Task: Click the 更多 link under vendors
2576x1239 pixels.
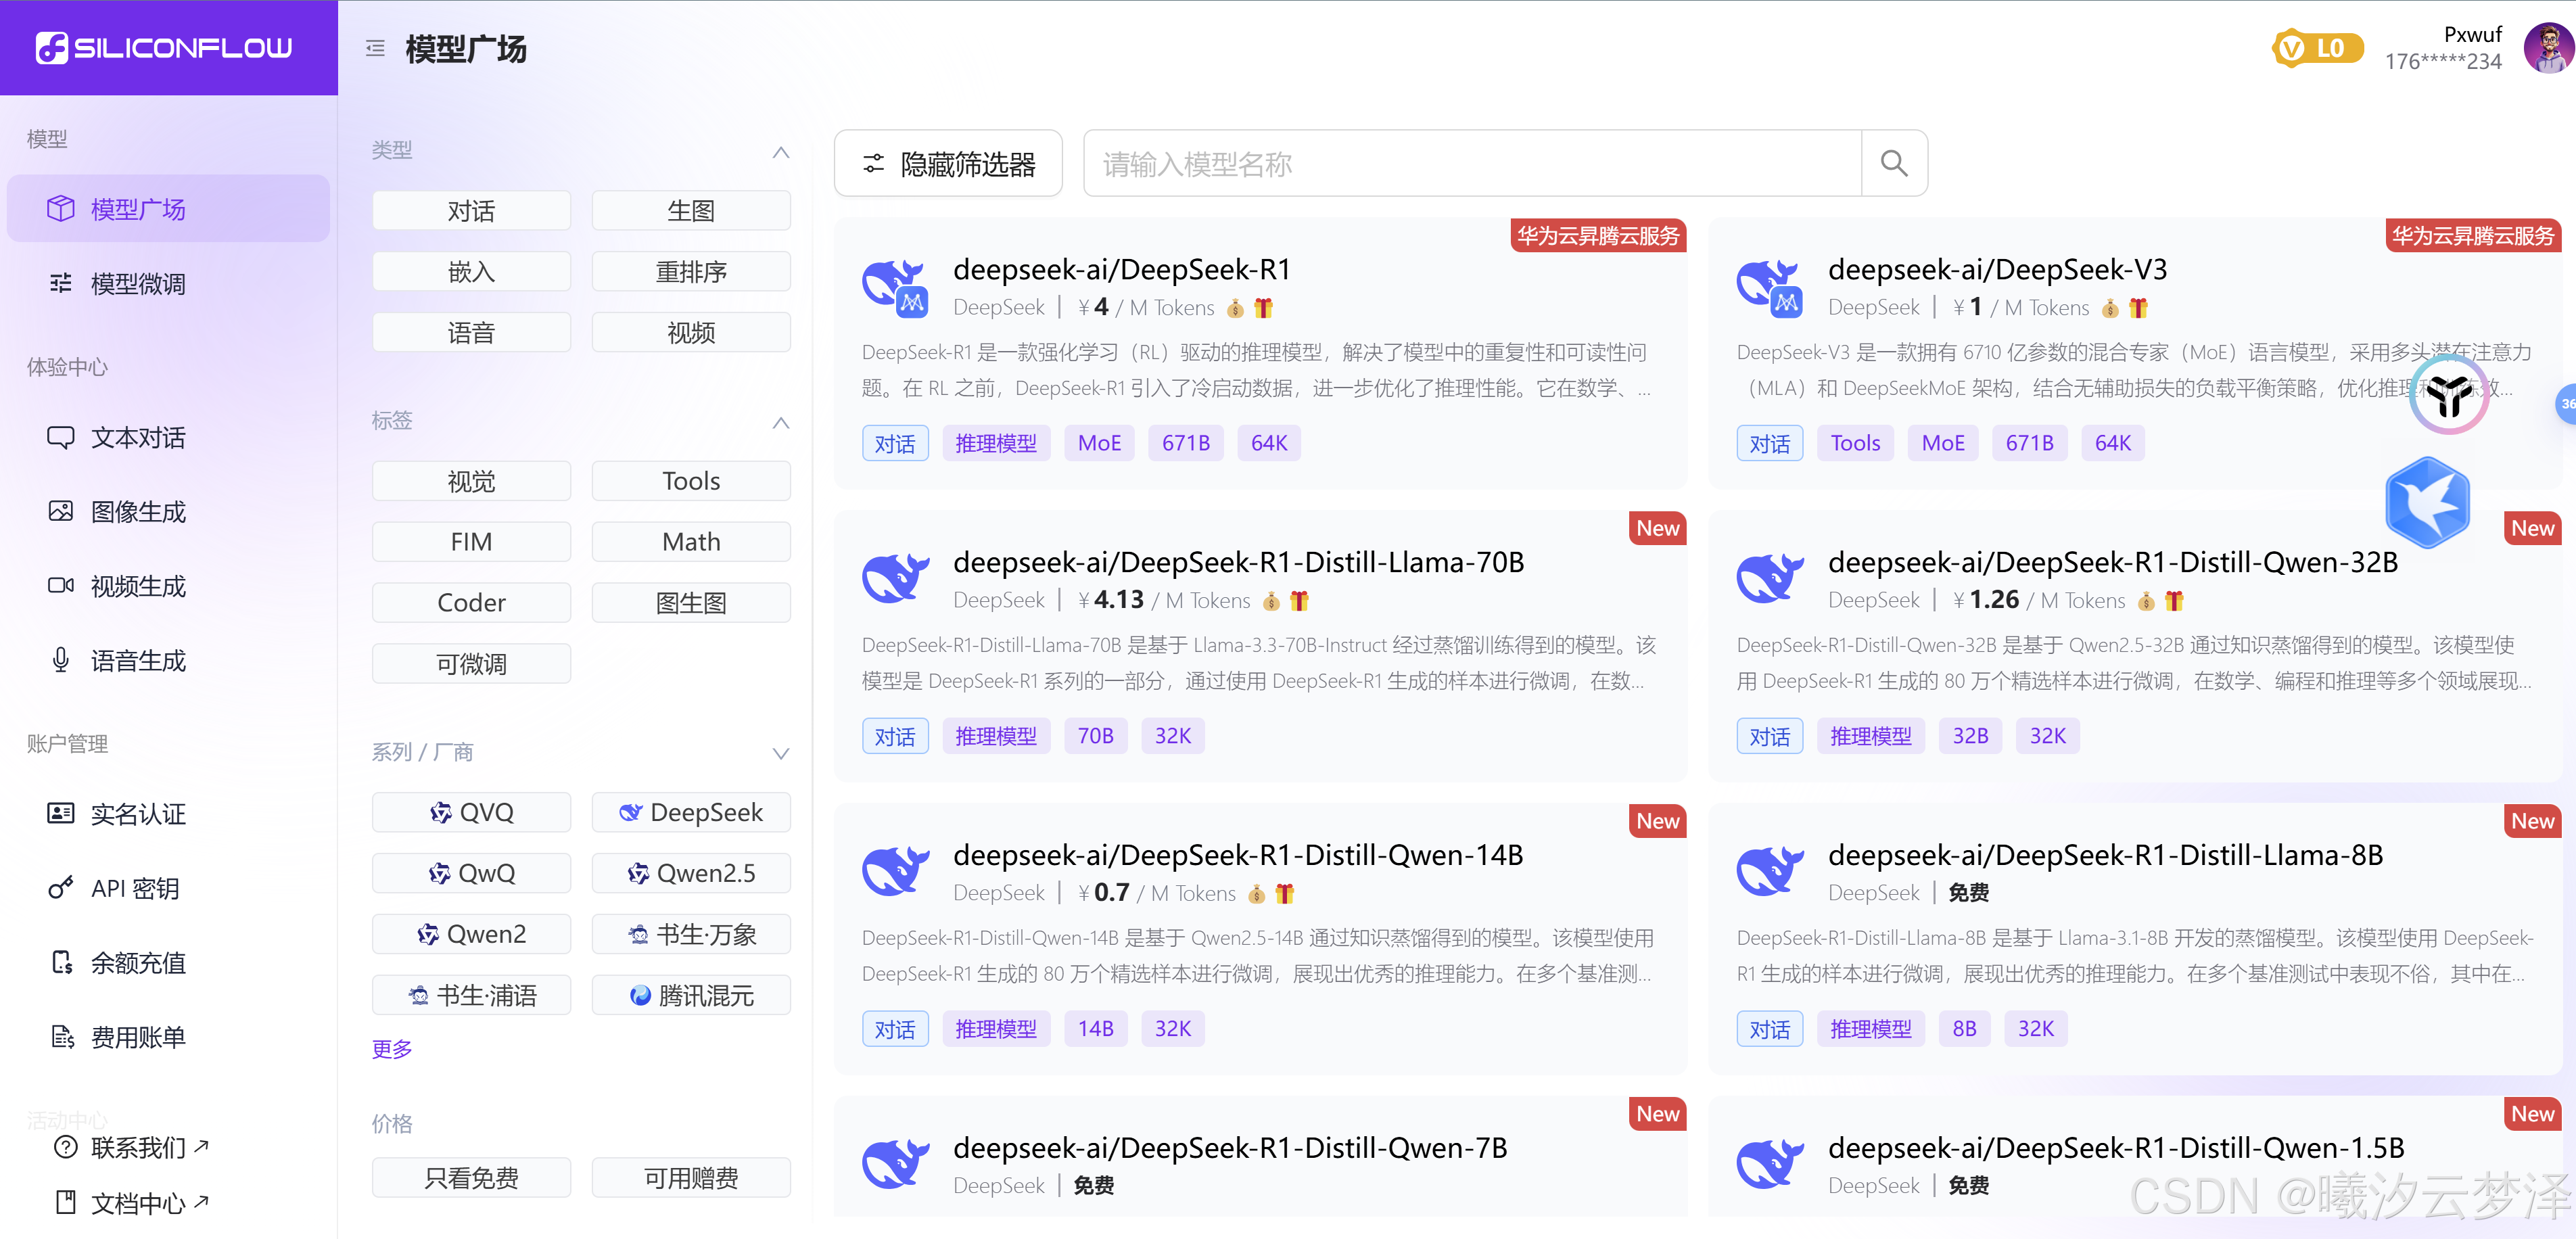Action: point(391,1048)
